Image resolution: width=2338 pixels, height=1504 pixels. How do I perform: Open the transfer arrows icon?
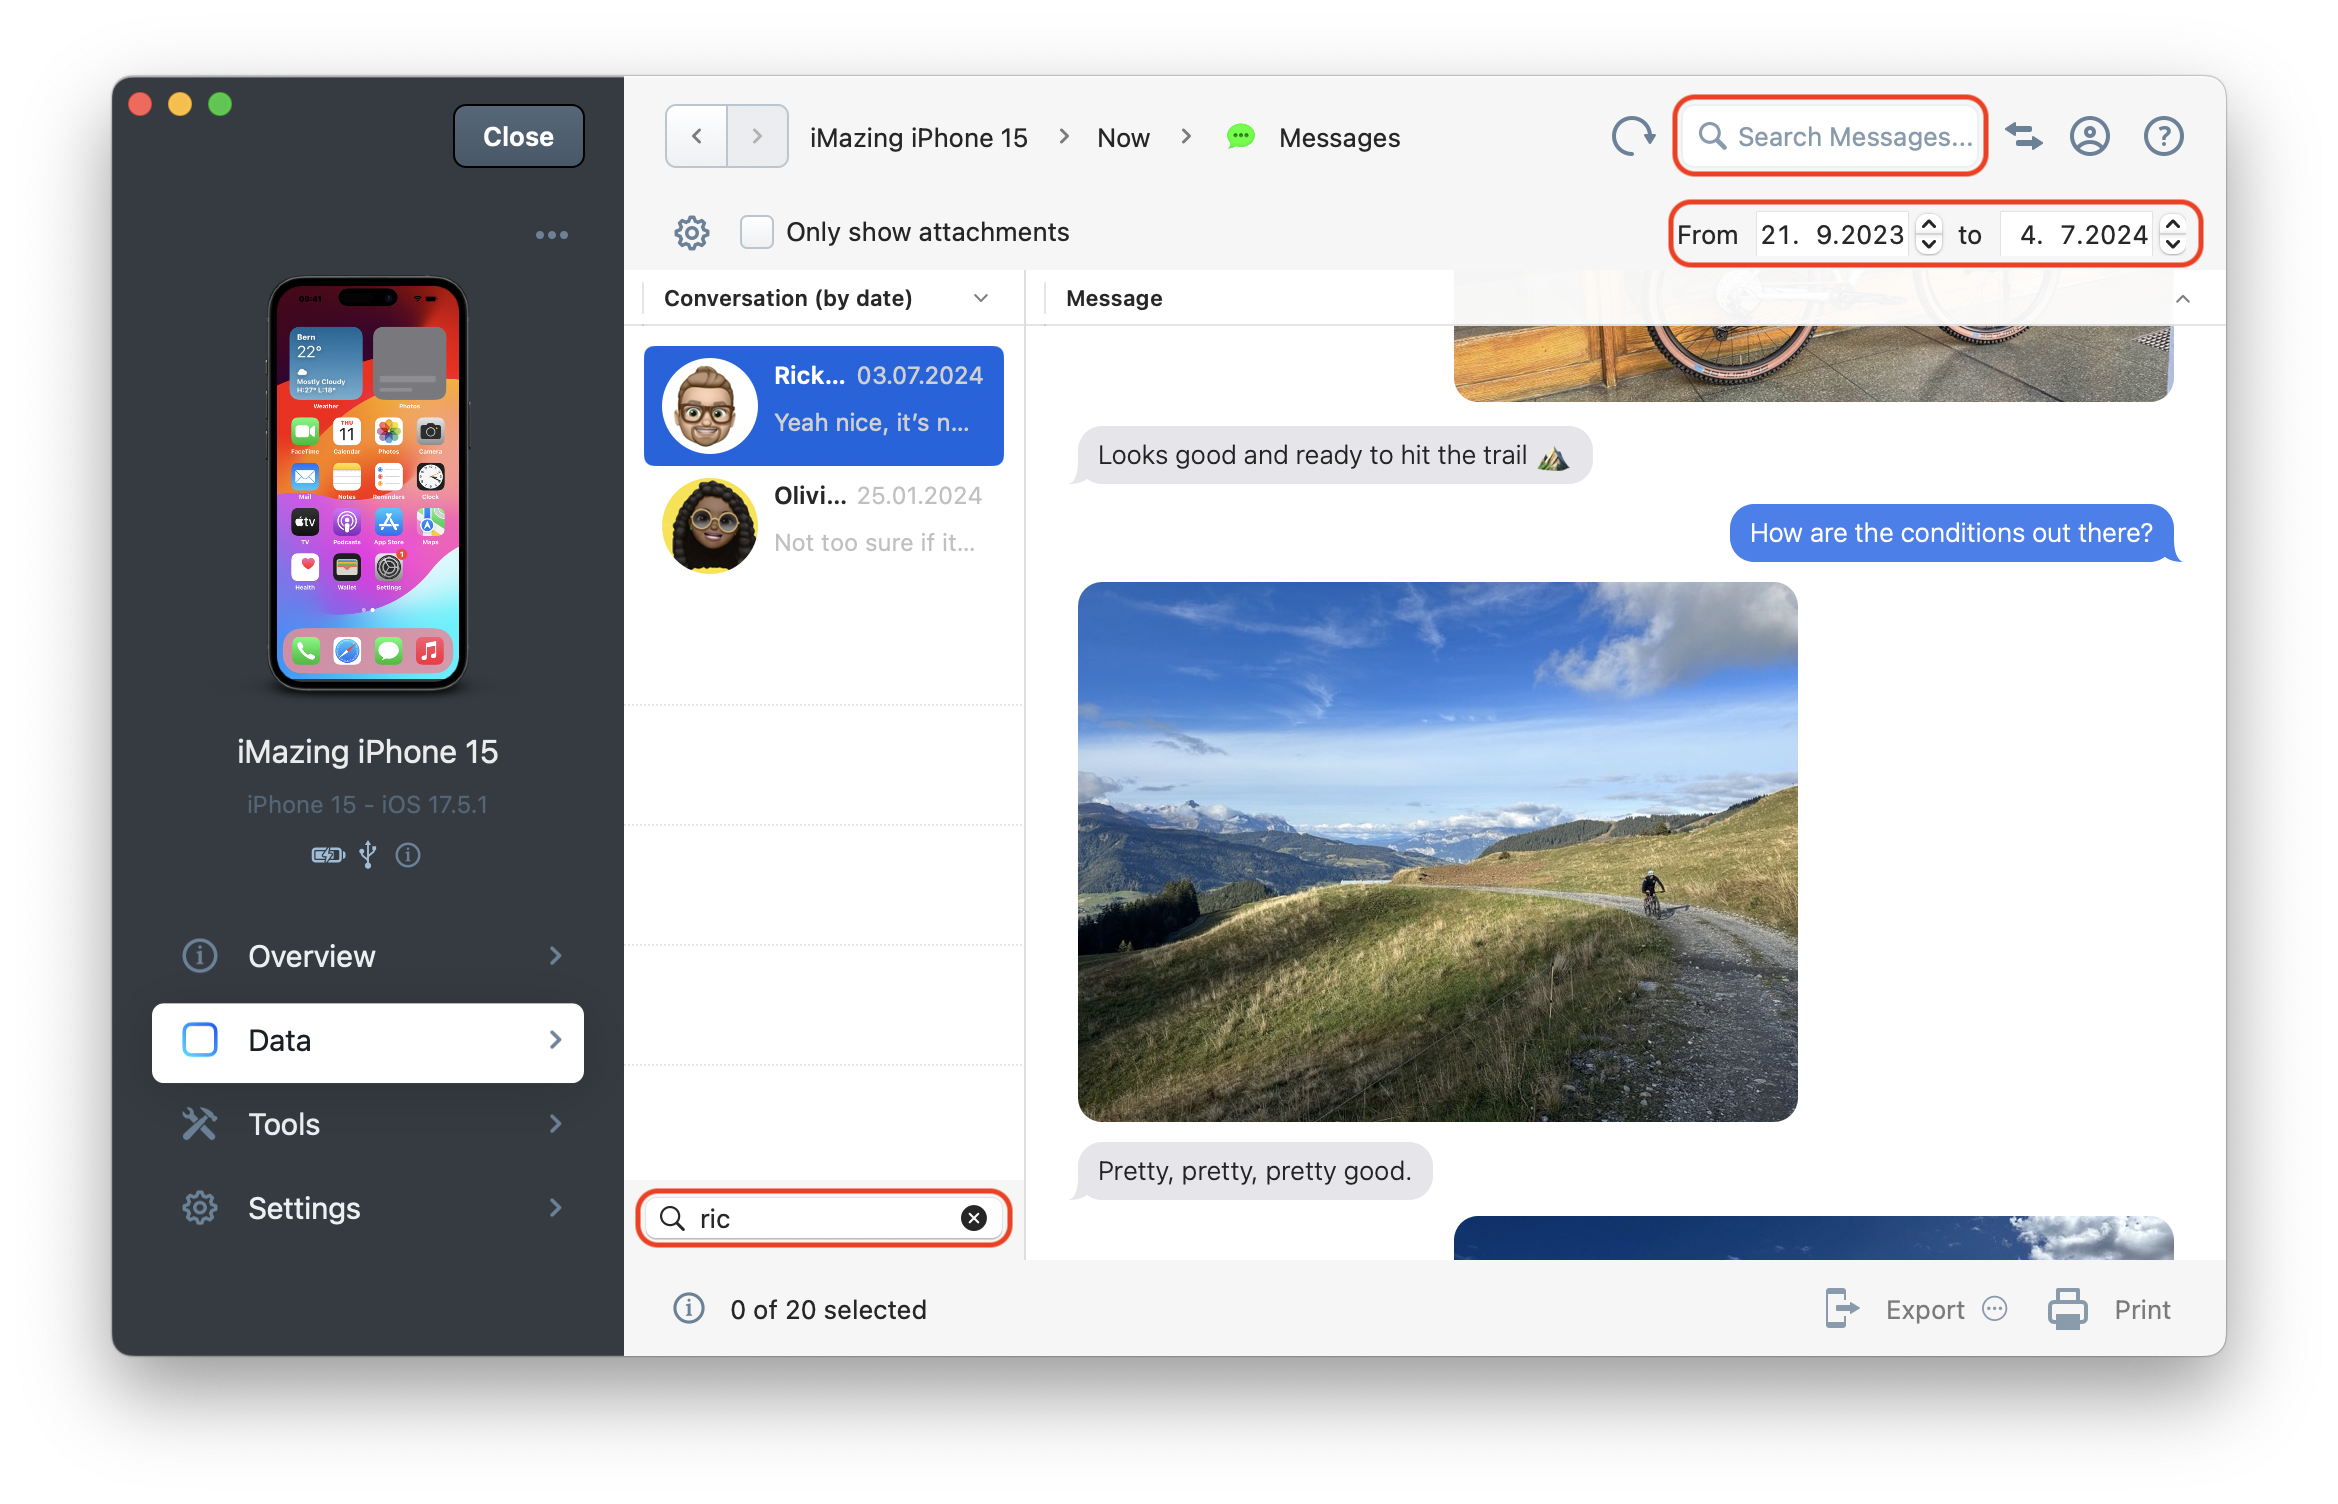(2024, 136)
